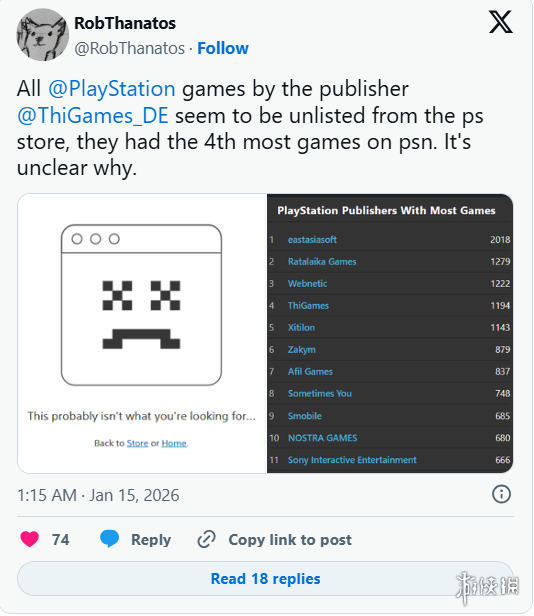Click ThiGames entry in ranking list
Screen dimensions: 534x616
click(308, 306)
